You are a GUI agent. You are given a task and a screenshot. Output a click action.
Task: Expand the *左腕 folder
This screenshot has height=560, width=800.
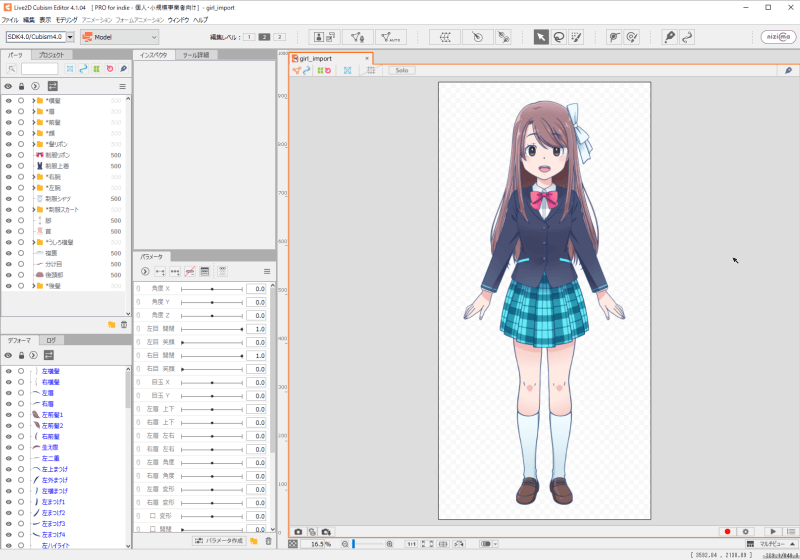34,188
